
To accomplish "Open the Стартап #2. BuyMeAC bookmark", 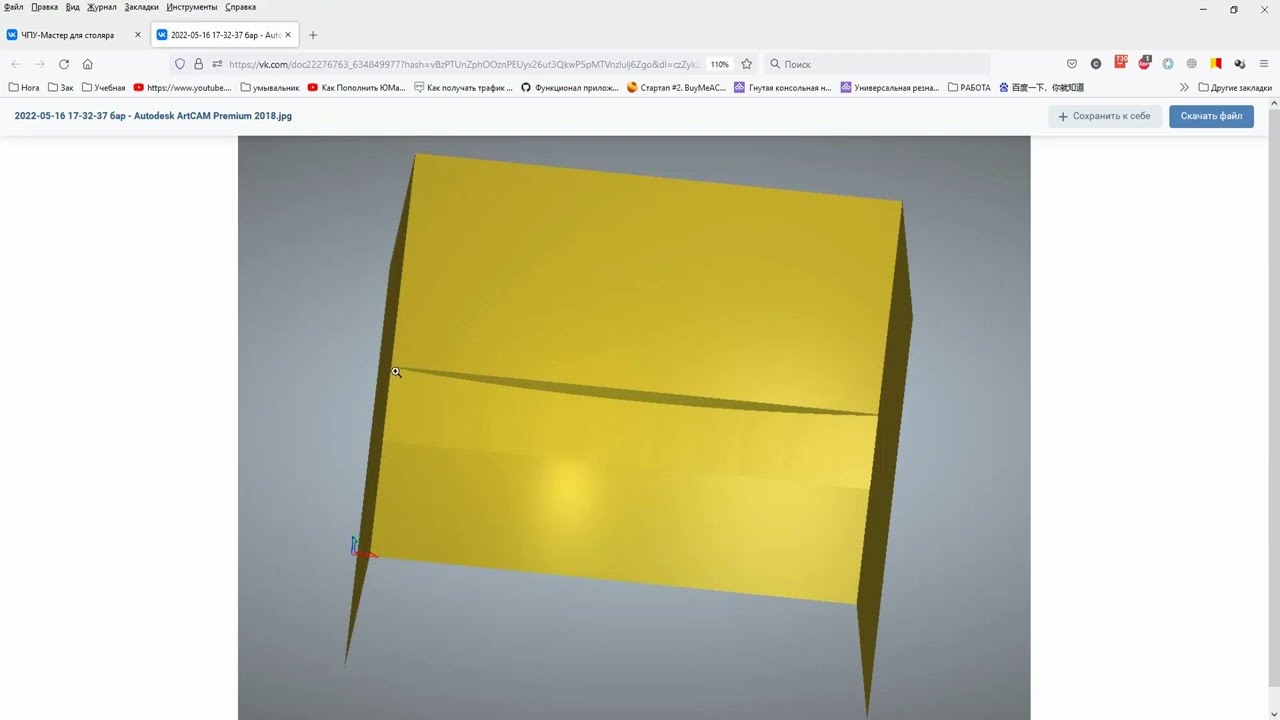I will point(676,88).
